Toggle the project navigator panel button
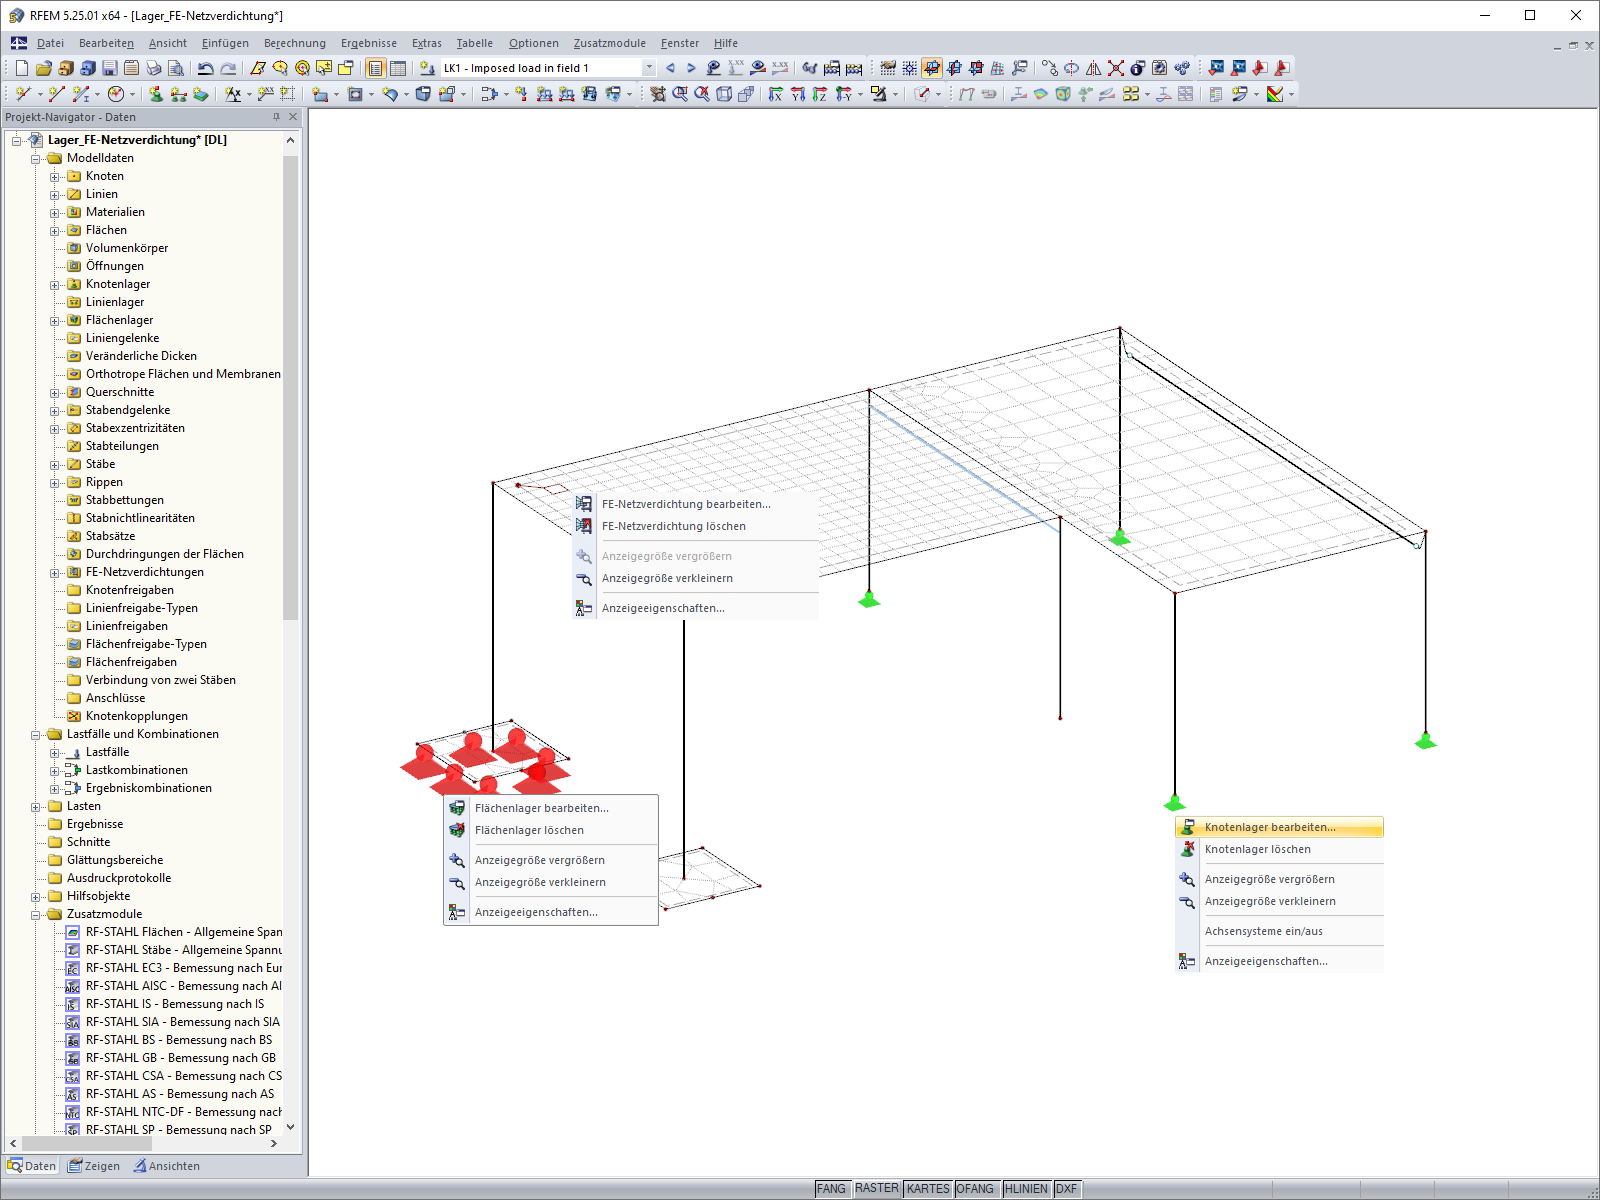Screen dimensions: 1600x1200 point(375,68)
